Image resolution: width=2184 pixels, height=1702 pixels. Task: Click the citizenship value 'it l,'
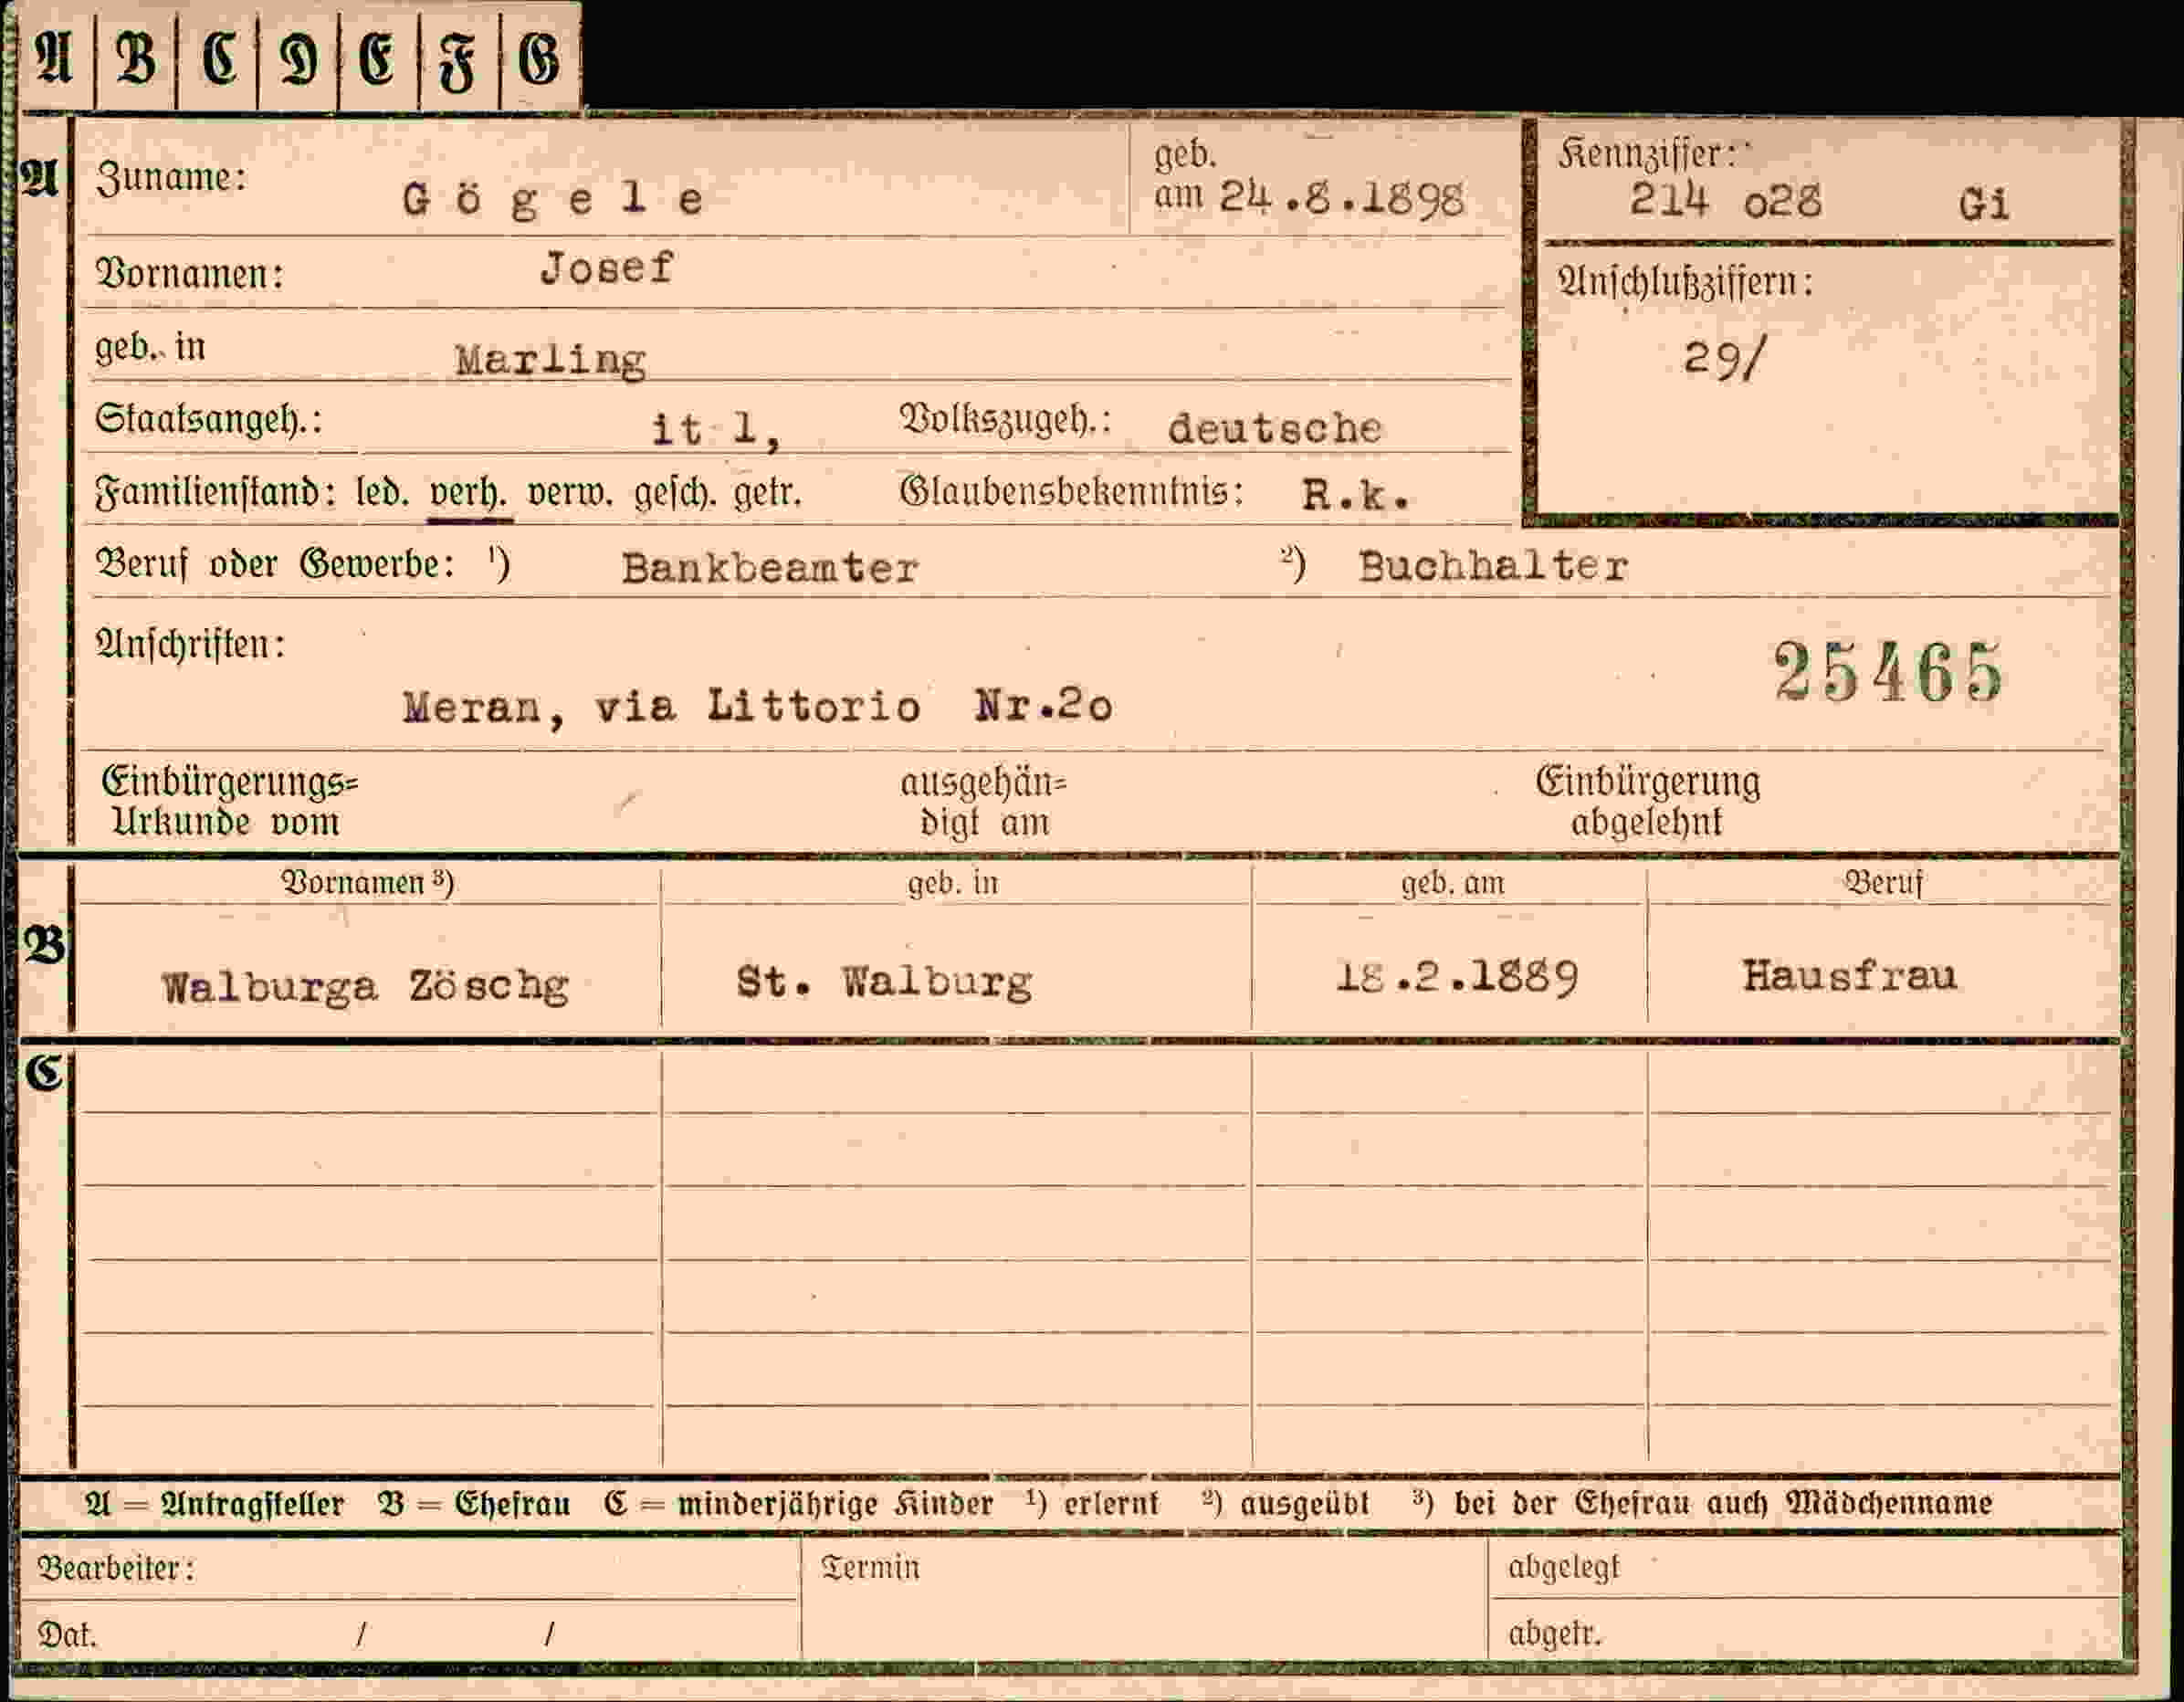[716, 431]
